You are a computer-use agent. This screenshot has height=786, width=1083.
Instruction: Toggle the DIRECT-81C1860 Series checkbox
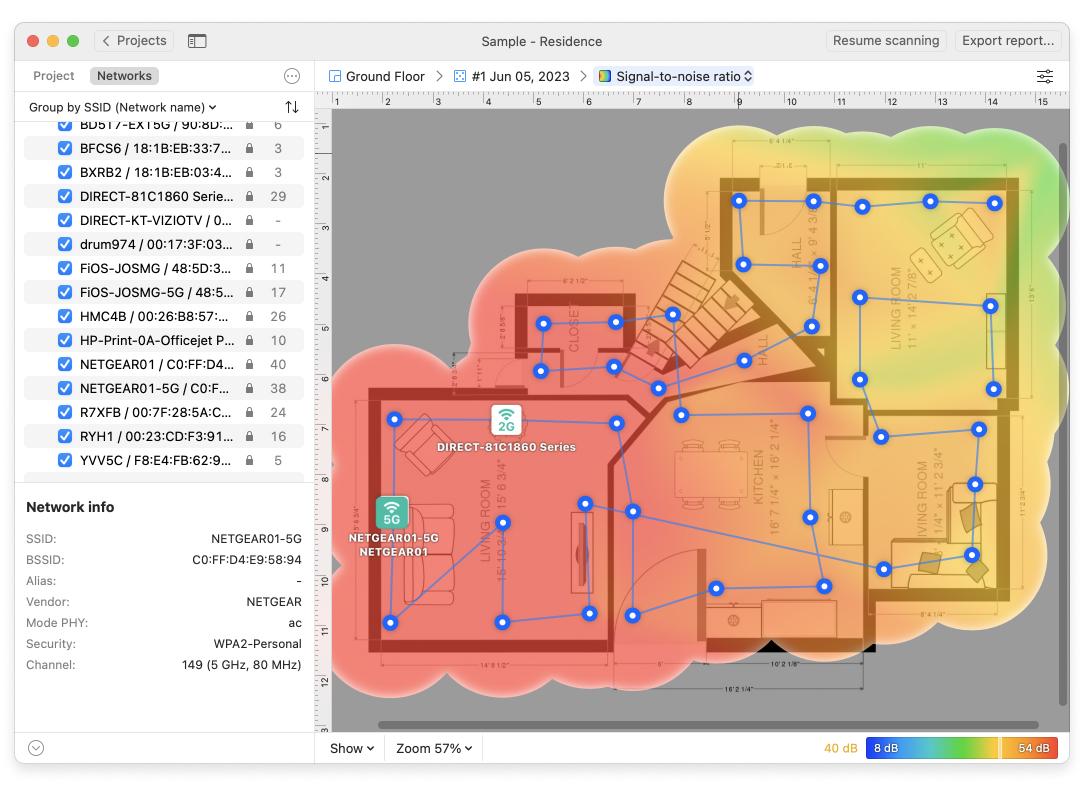[65, 196]
